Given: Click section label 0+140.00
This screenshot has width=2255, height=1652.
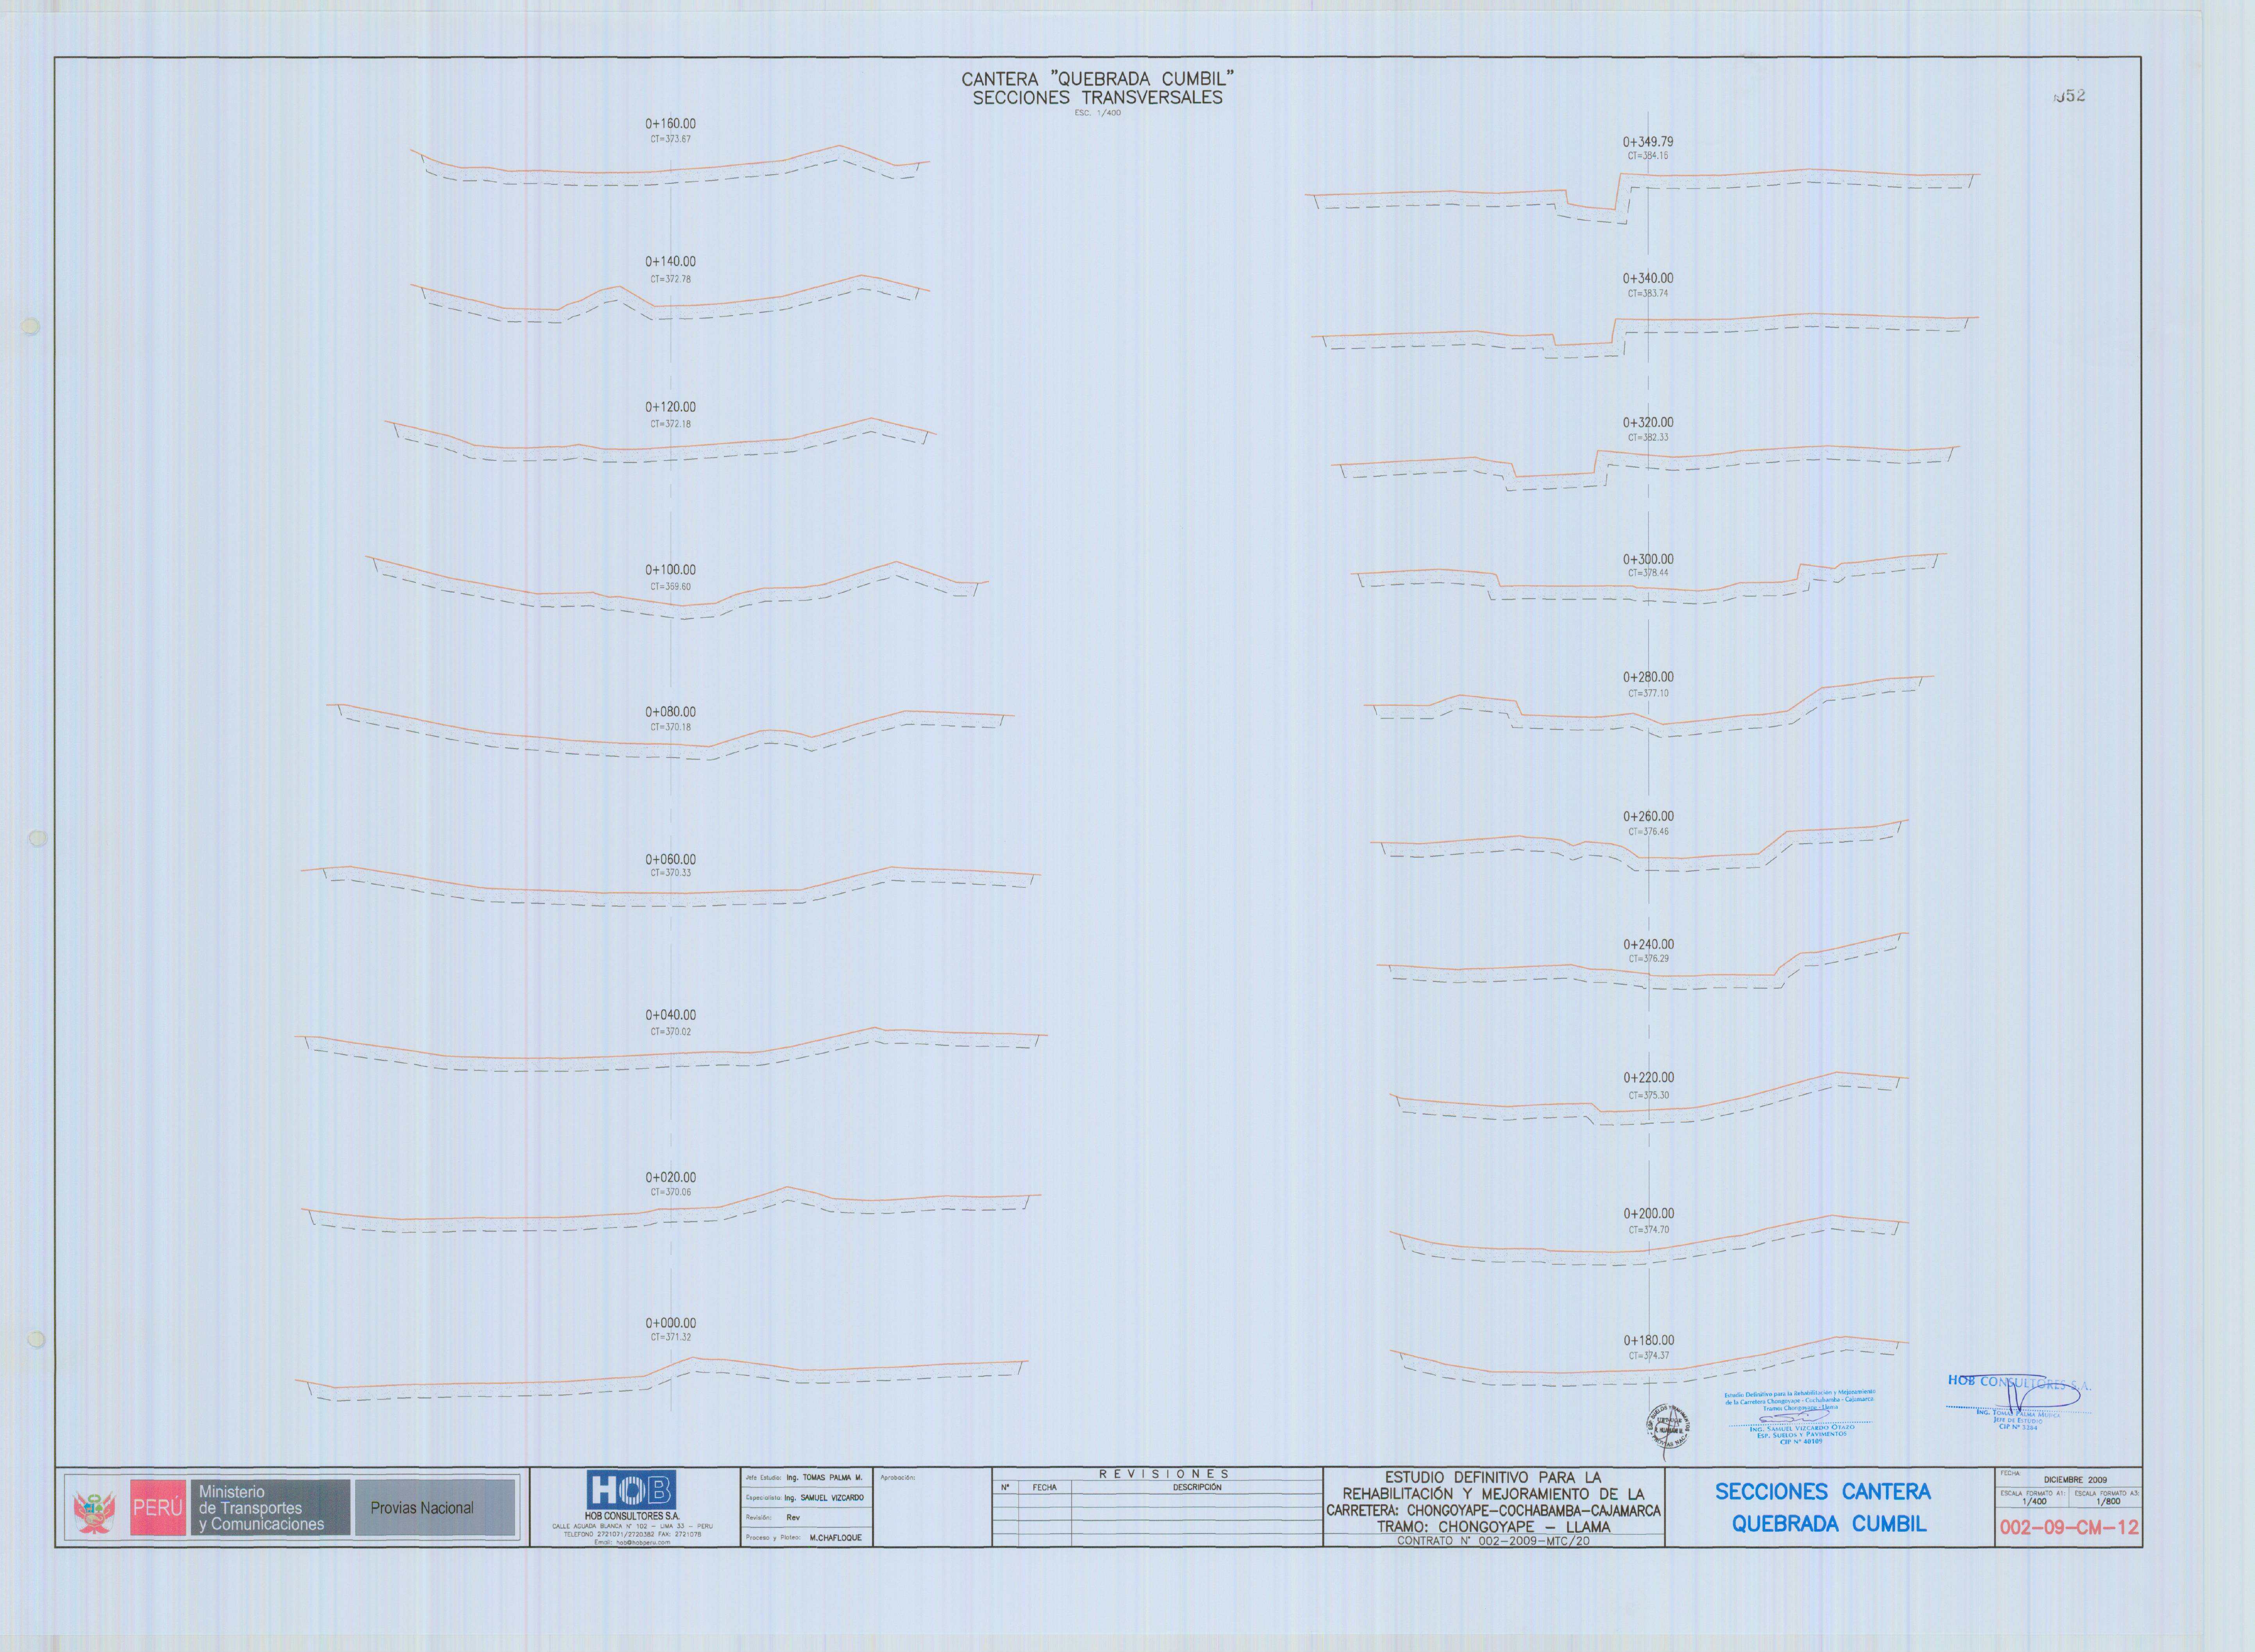Looking at the screenshot, I should click(670, 262).
